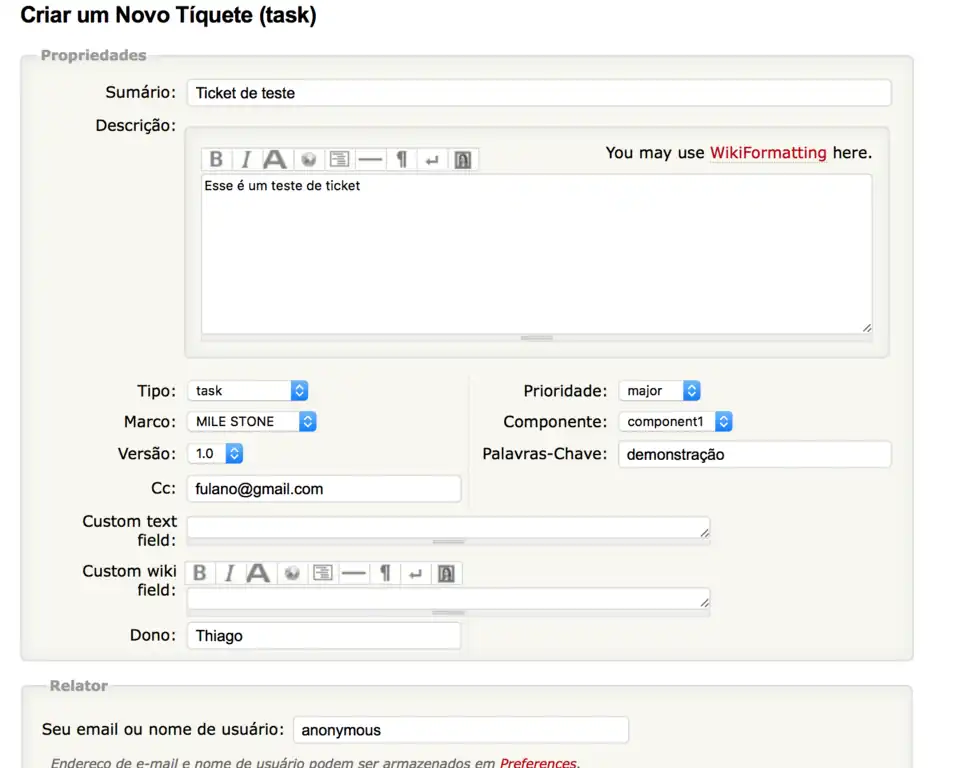Click Italic icon in Descrição toolbar

click(245, 160)
